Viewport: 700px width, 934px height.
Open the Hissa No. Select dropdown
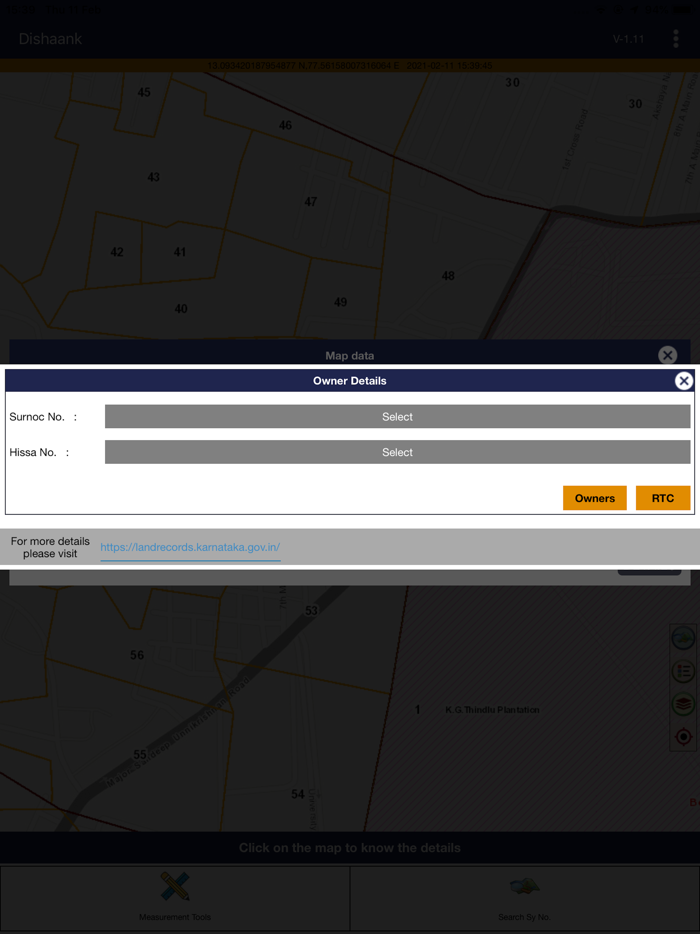[x=397, y=452]
